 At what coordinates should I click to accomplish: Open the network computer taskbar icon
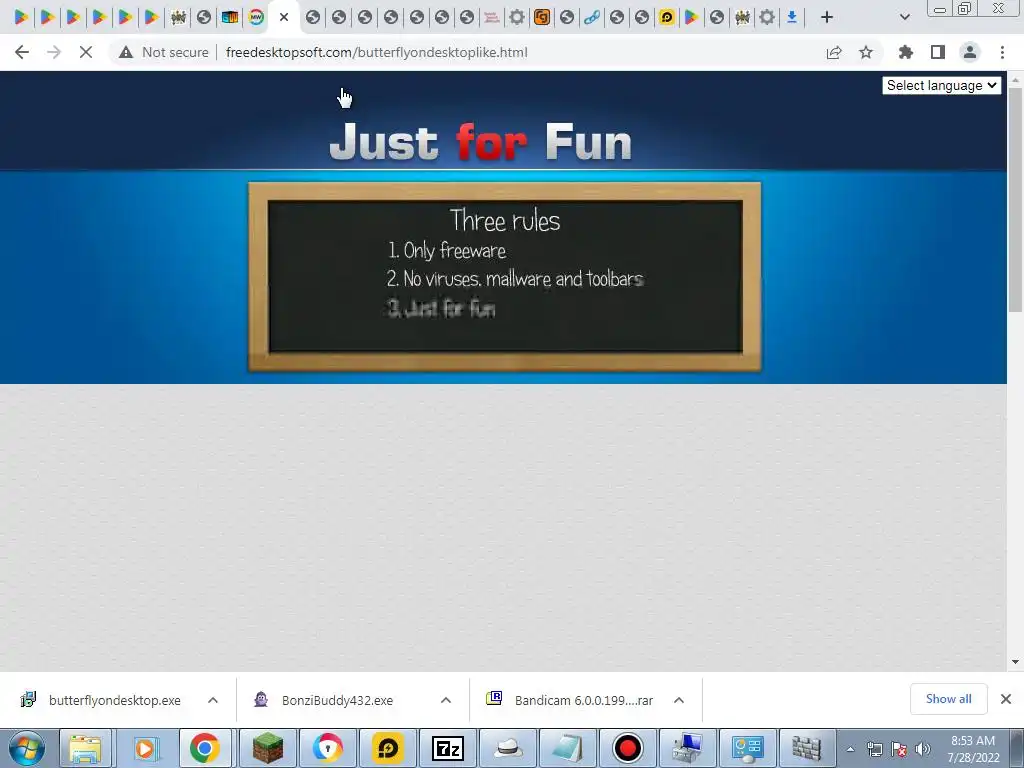pos(688,748)
